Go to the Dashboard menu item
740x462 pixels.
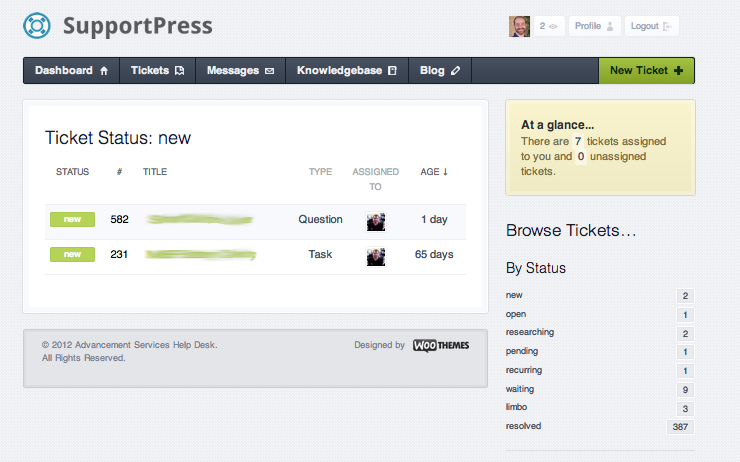(x=71, y=70)
